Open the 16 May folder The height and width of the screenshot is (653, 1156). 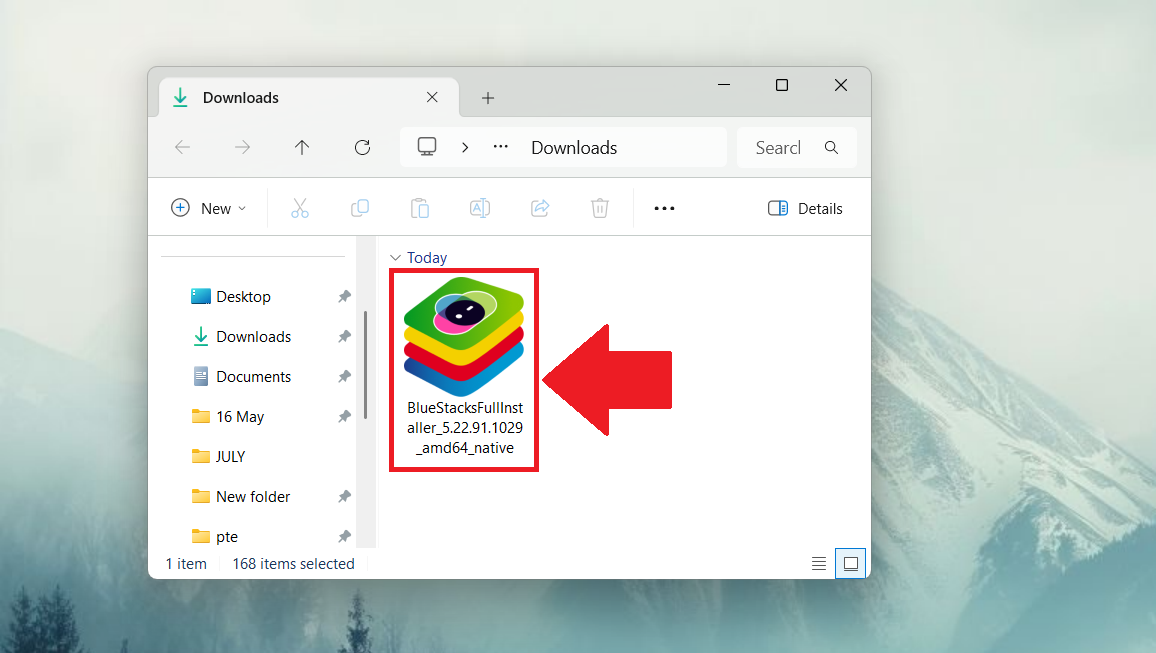240,417
